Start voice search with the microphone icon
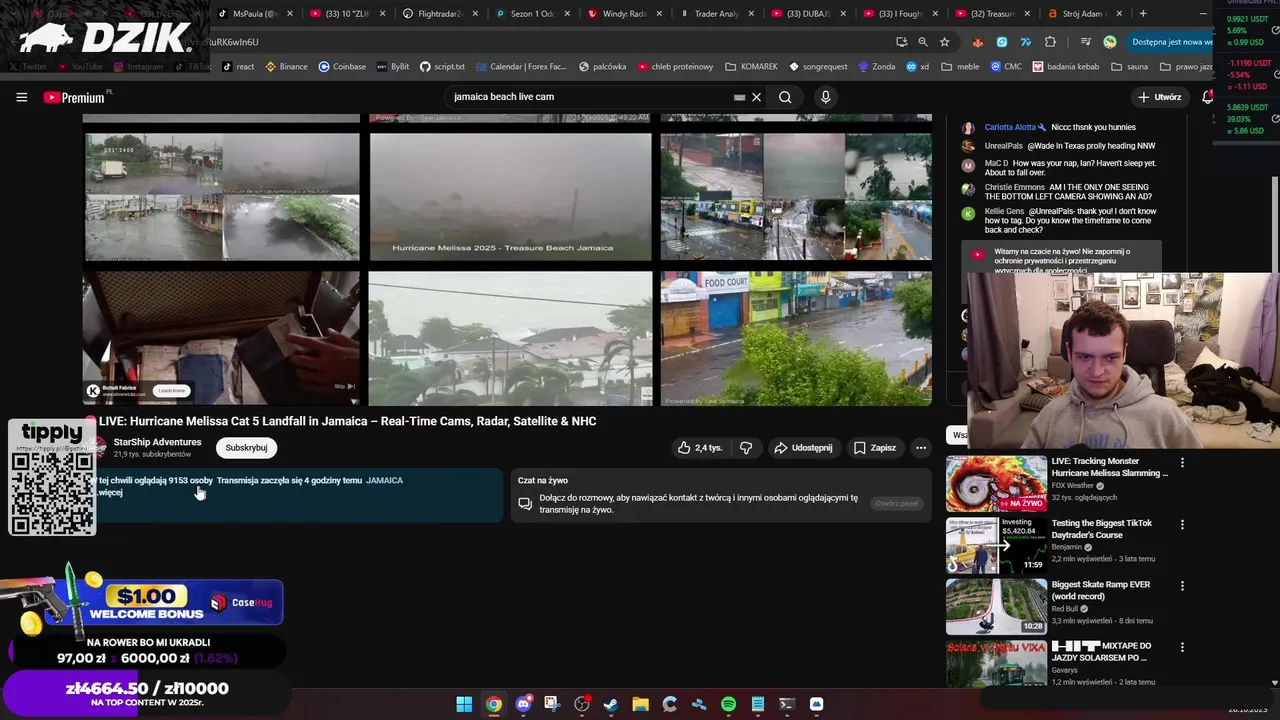This screenshot has width=1280, height=720. (x=825, y=97)
